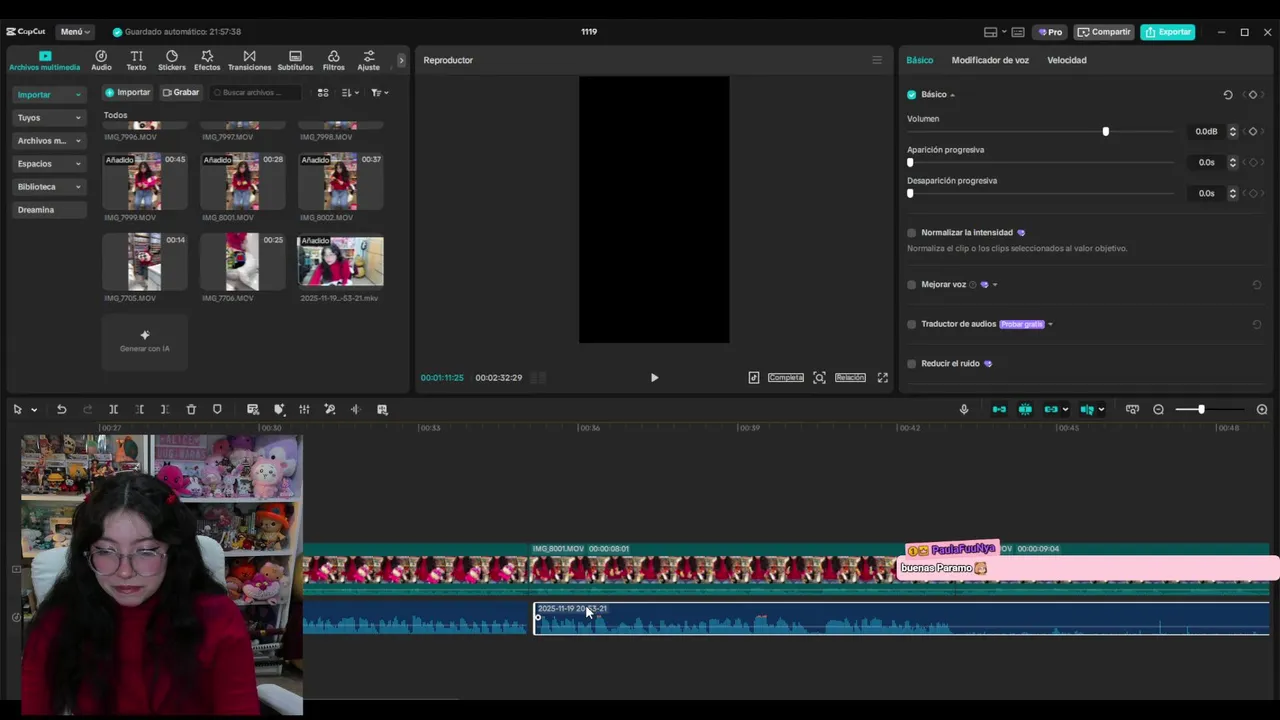
Task: Click the Grabar button
Action: 181,92
